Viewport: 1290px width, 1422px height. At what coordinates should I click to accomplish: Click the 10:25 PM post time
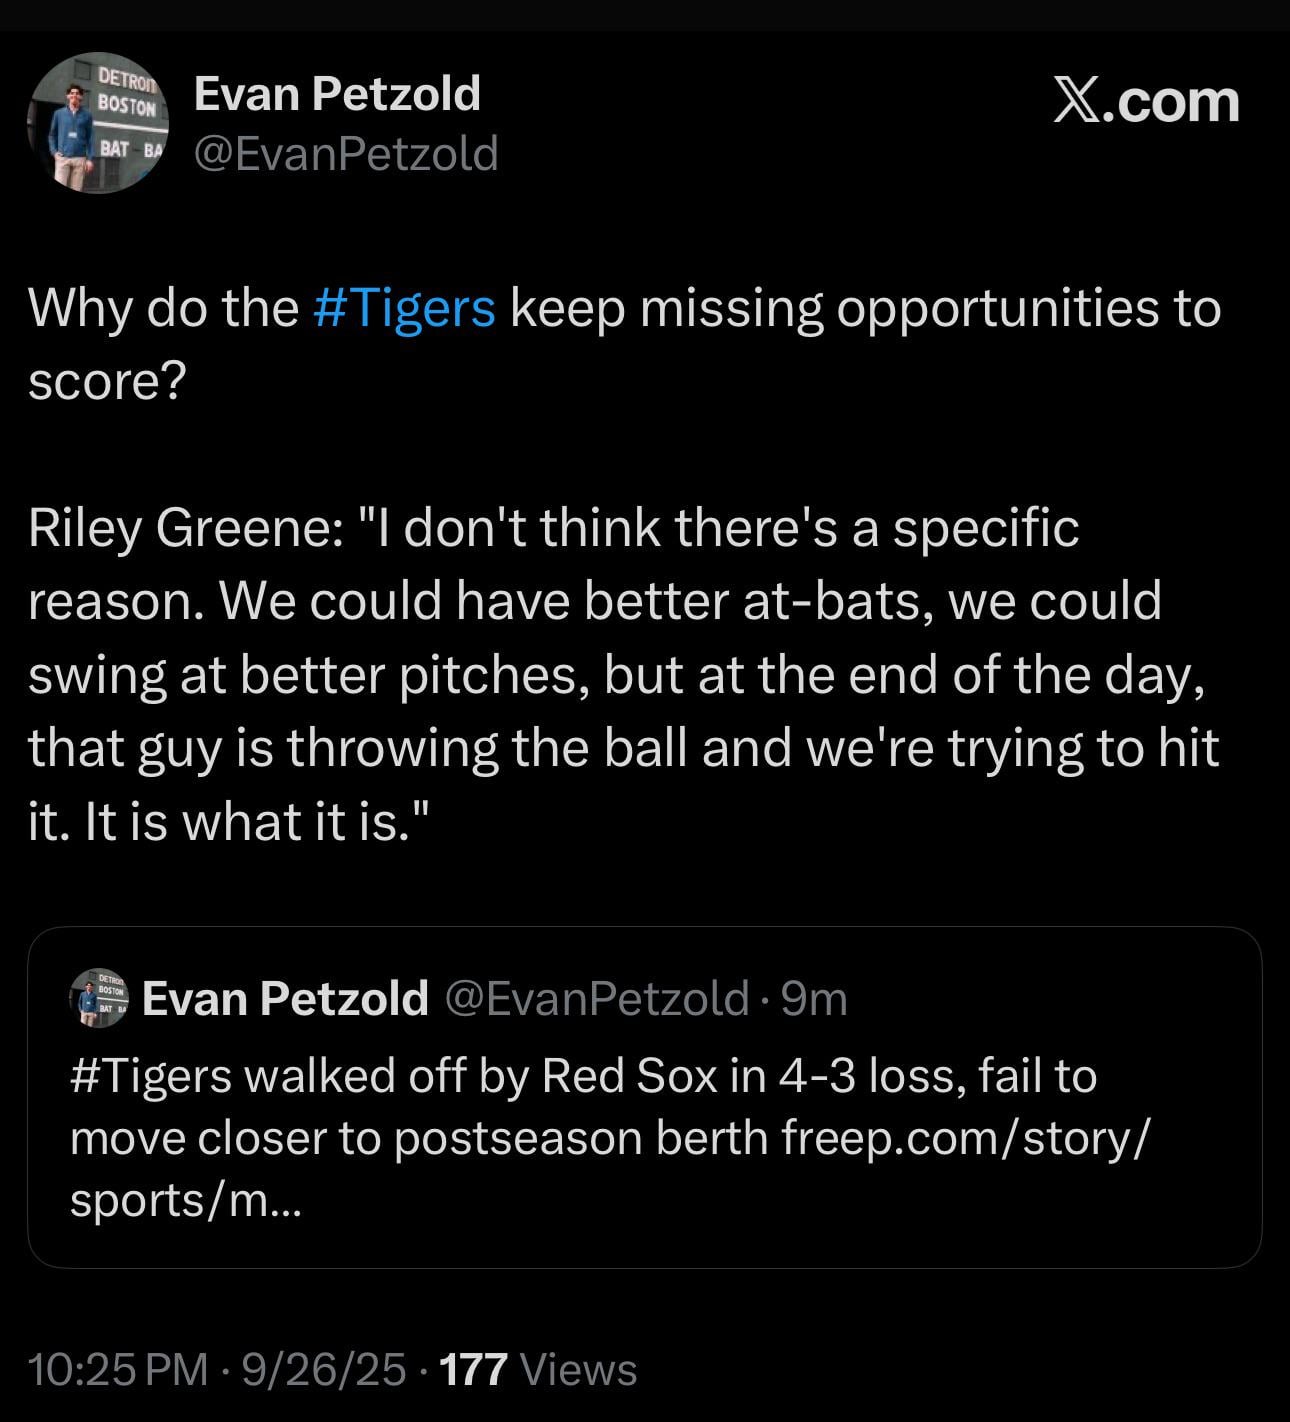pos(118,1370)
